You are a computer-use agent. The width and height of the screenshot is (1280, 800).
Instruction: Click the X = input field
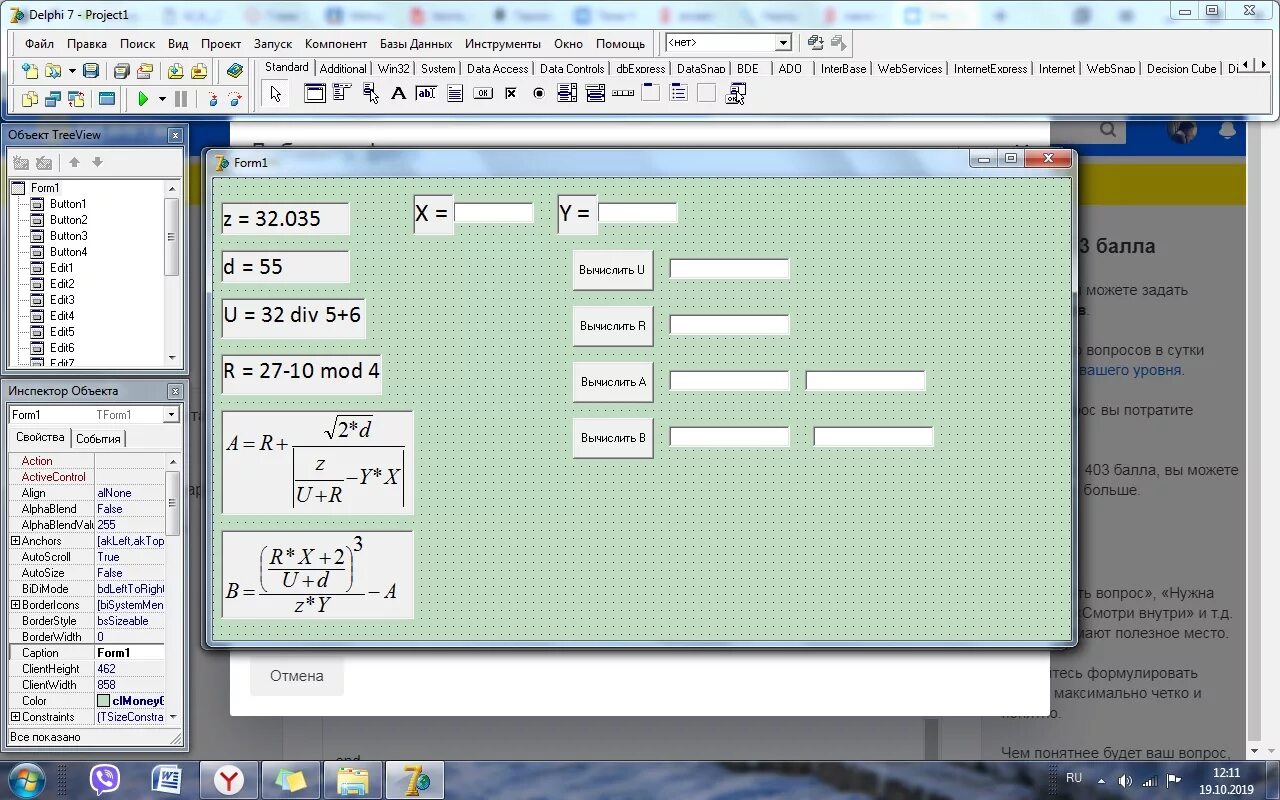(494, 213)
